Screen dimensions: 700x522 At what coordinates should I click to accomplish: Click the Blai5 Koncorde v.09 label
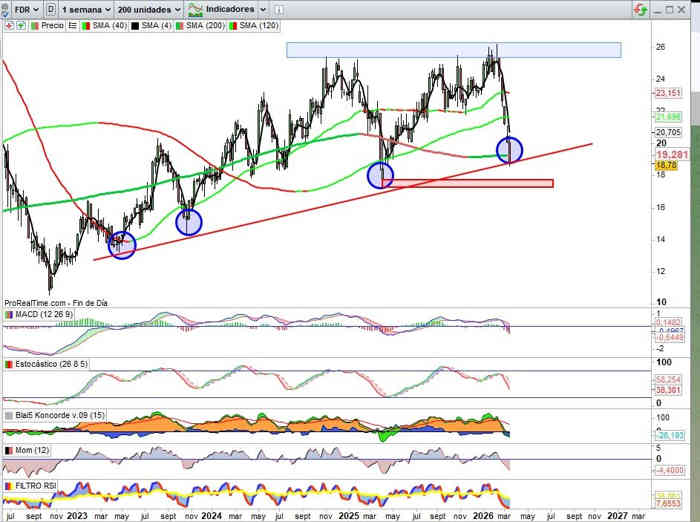49,414
